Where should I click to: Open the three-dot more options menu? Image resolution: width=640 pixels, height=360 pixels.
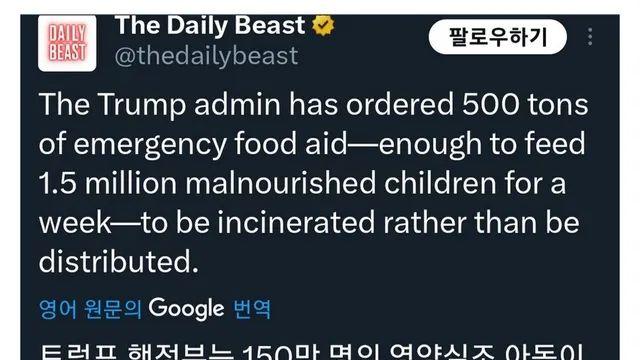click(x=590, y=37)
